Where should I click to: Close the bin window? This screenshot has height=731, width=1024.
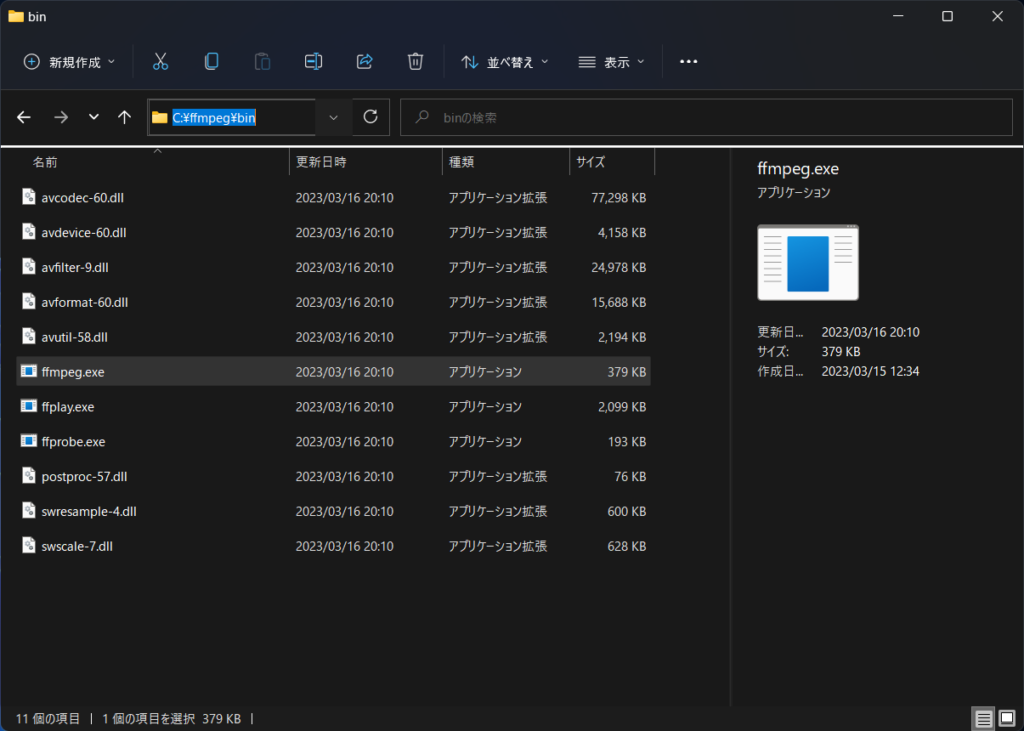[997, 16]
